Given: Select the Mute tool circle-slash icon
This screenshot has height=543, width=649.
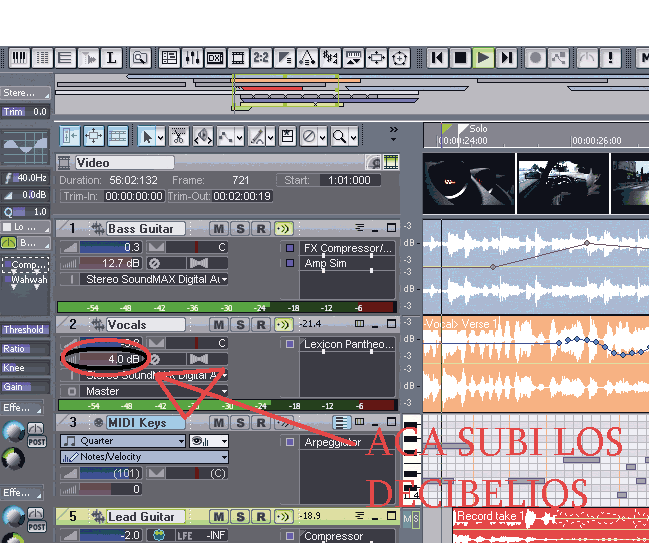Looking at the screenshot, I should tap(309, 136).
